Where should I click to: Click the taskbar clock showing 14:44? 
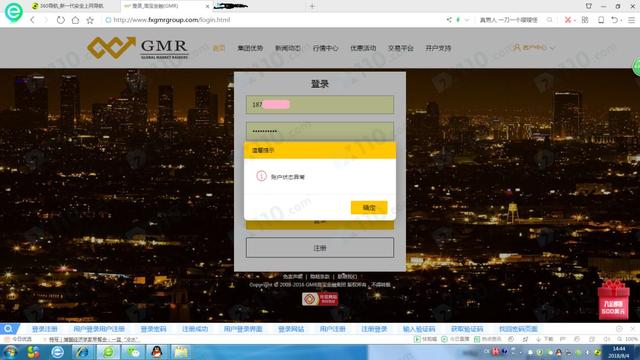(x=619, y=352)
